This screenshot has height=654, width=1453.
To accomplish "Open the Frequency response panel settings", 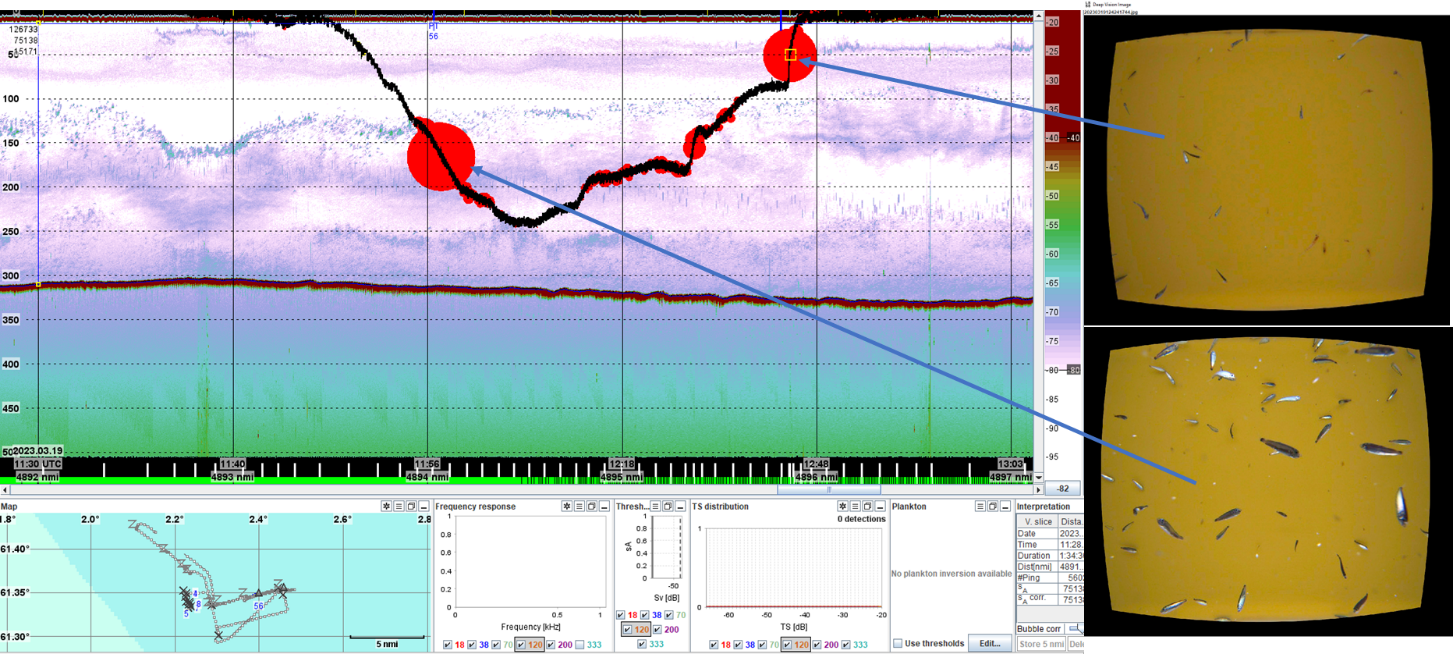I will coord(568,506).
